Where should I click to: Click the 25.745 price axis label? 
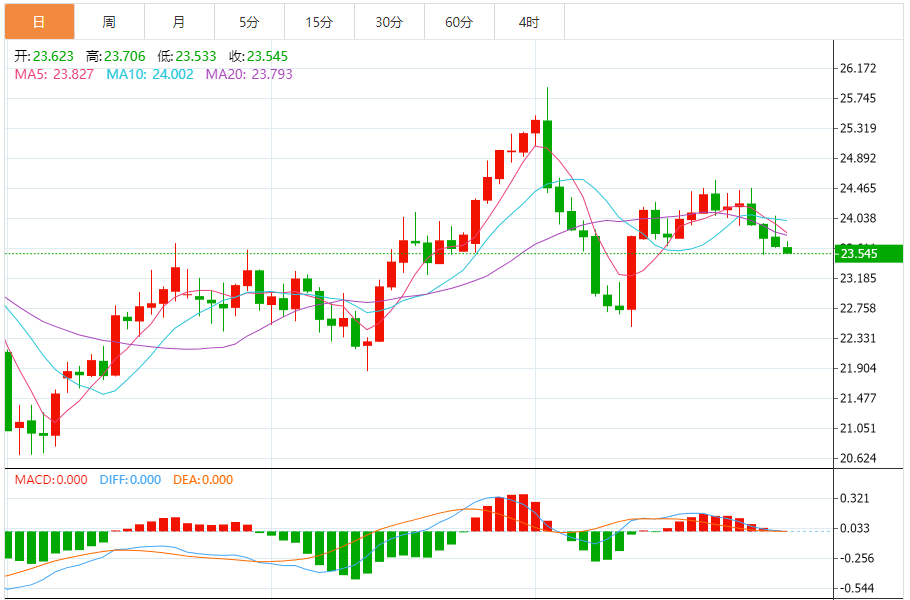click(858, 98)
